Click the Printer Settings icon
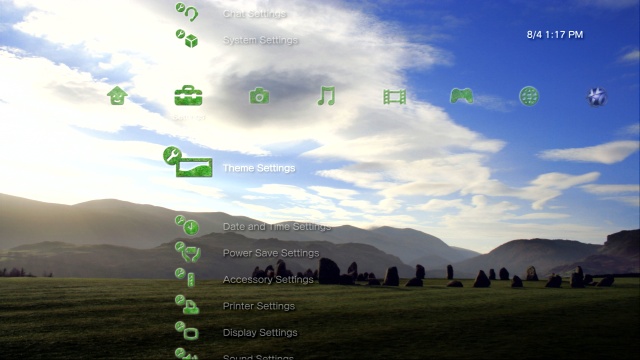Image resolution: width=640 pixels, height=360 pixels. point(187,305)
